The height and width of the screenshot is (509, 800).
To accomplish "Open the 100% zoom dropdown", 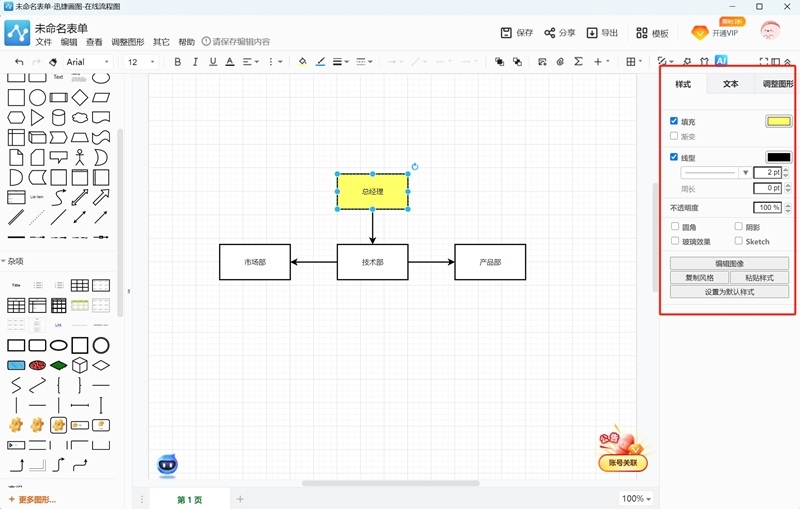I will coord(636,498).
